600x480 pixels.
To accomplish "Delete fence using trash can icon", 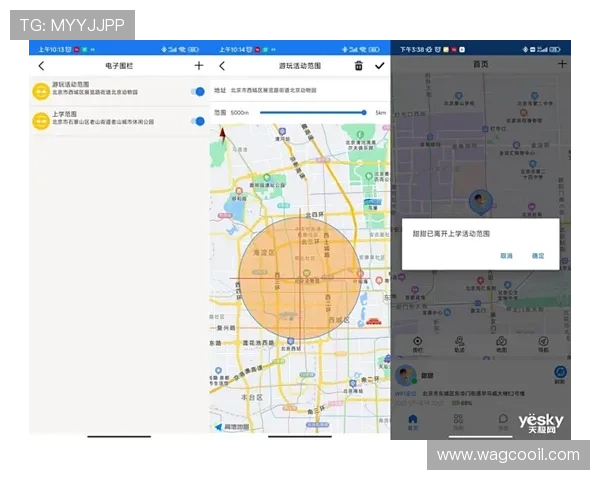I will point(359,66).
